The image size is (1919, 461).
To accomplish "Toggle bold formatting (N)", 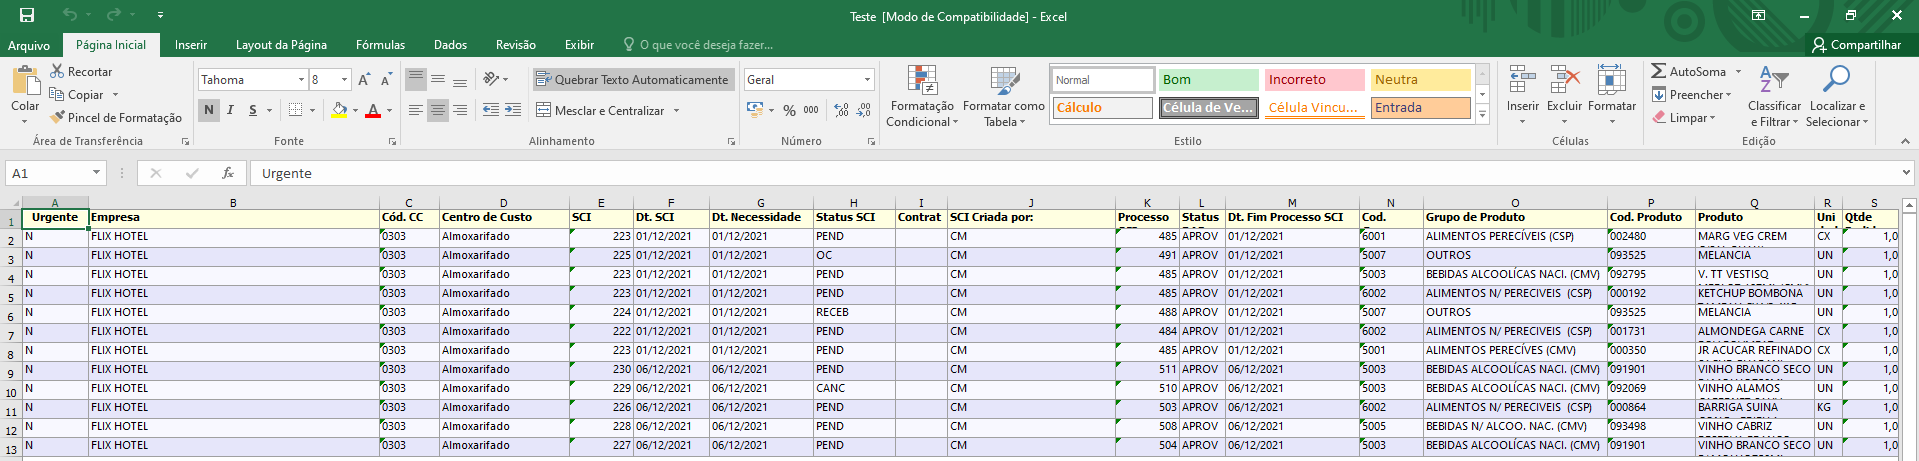I will [208, 110].
